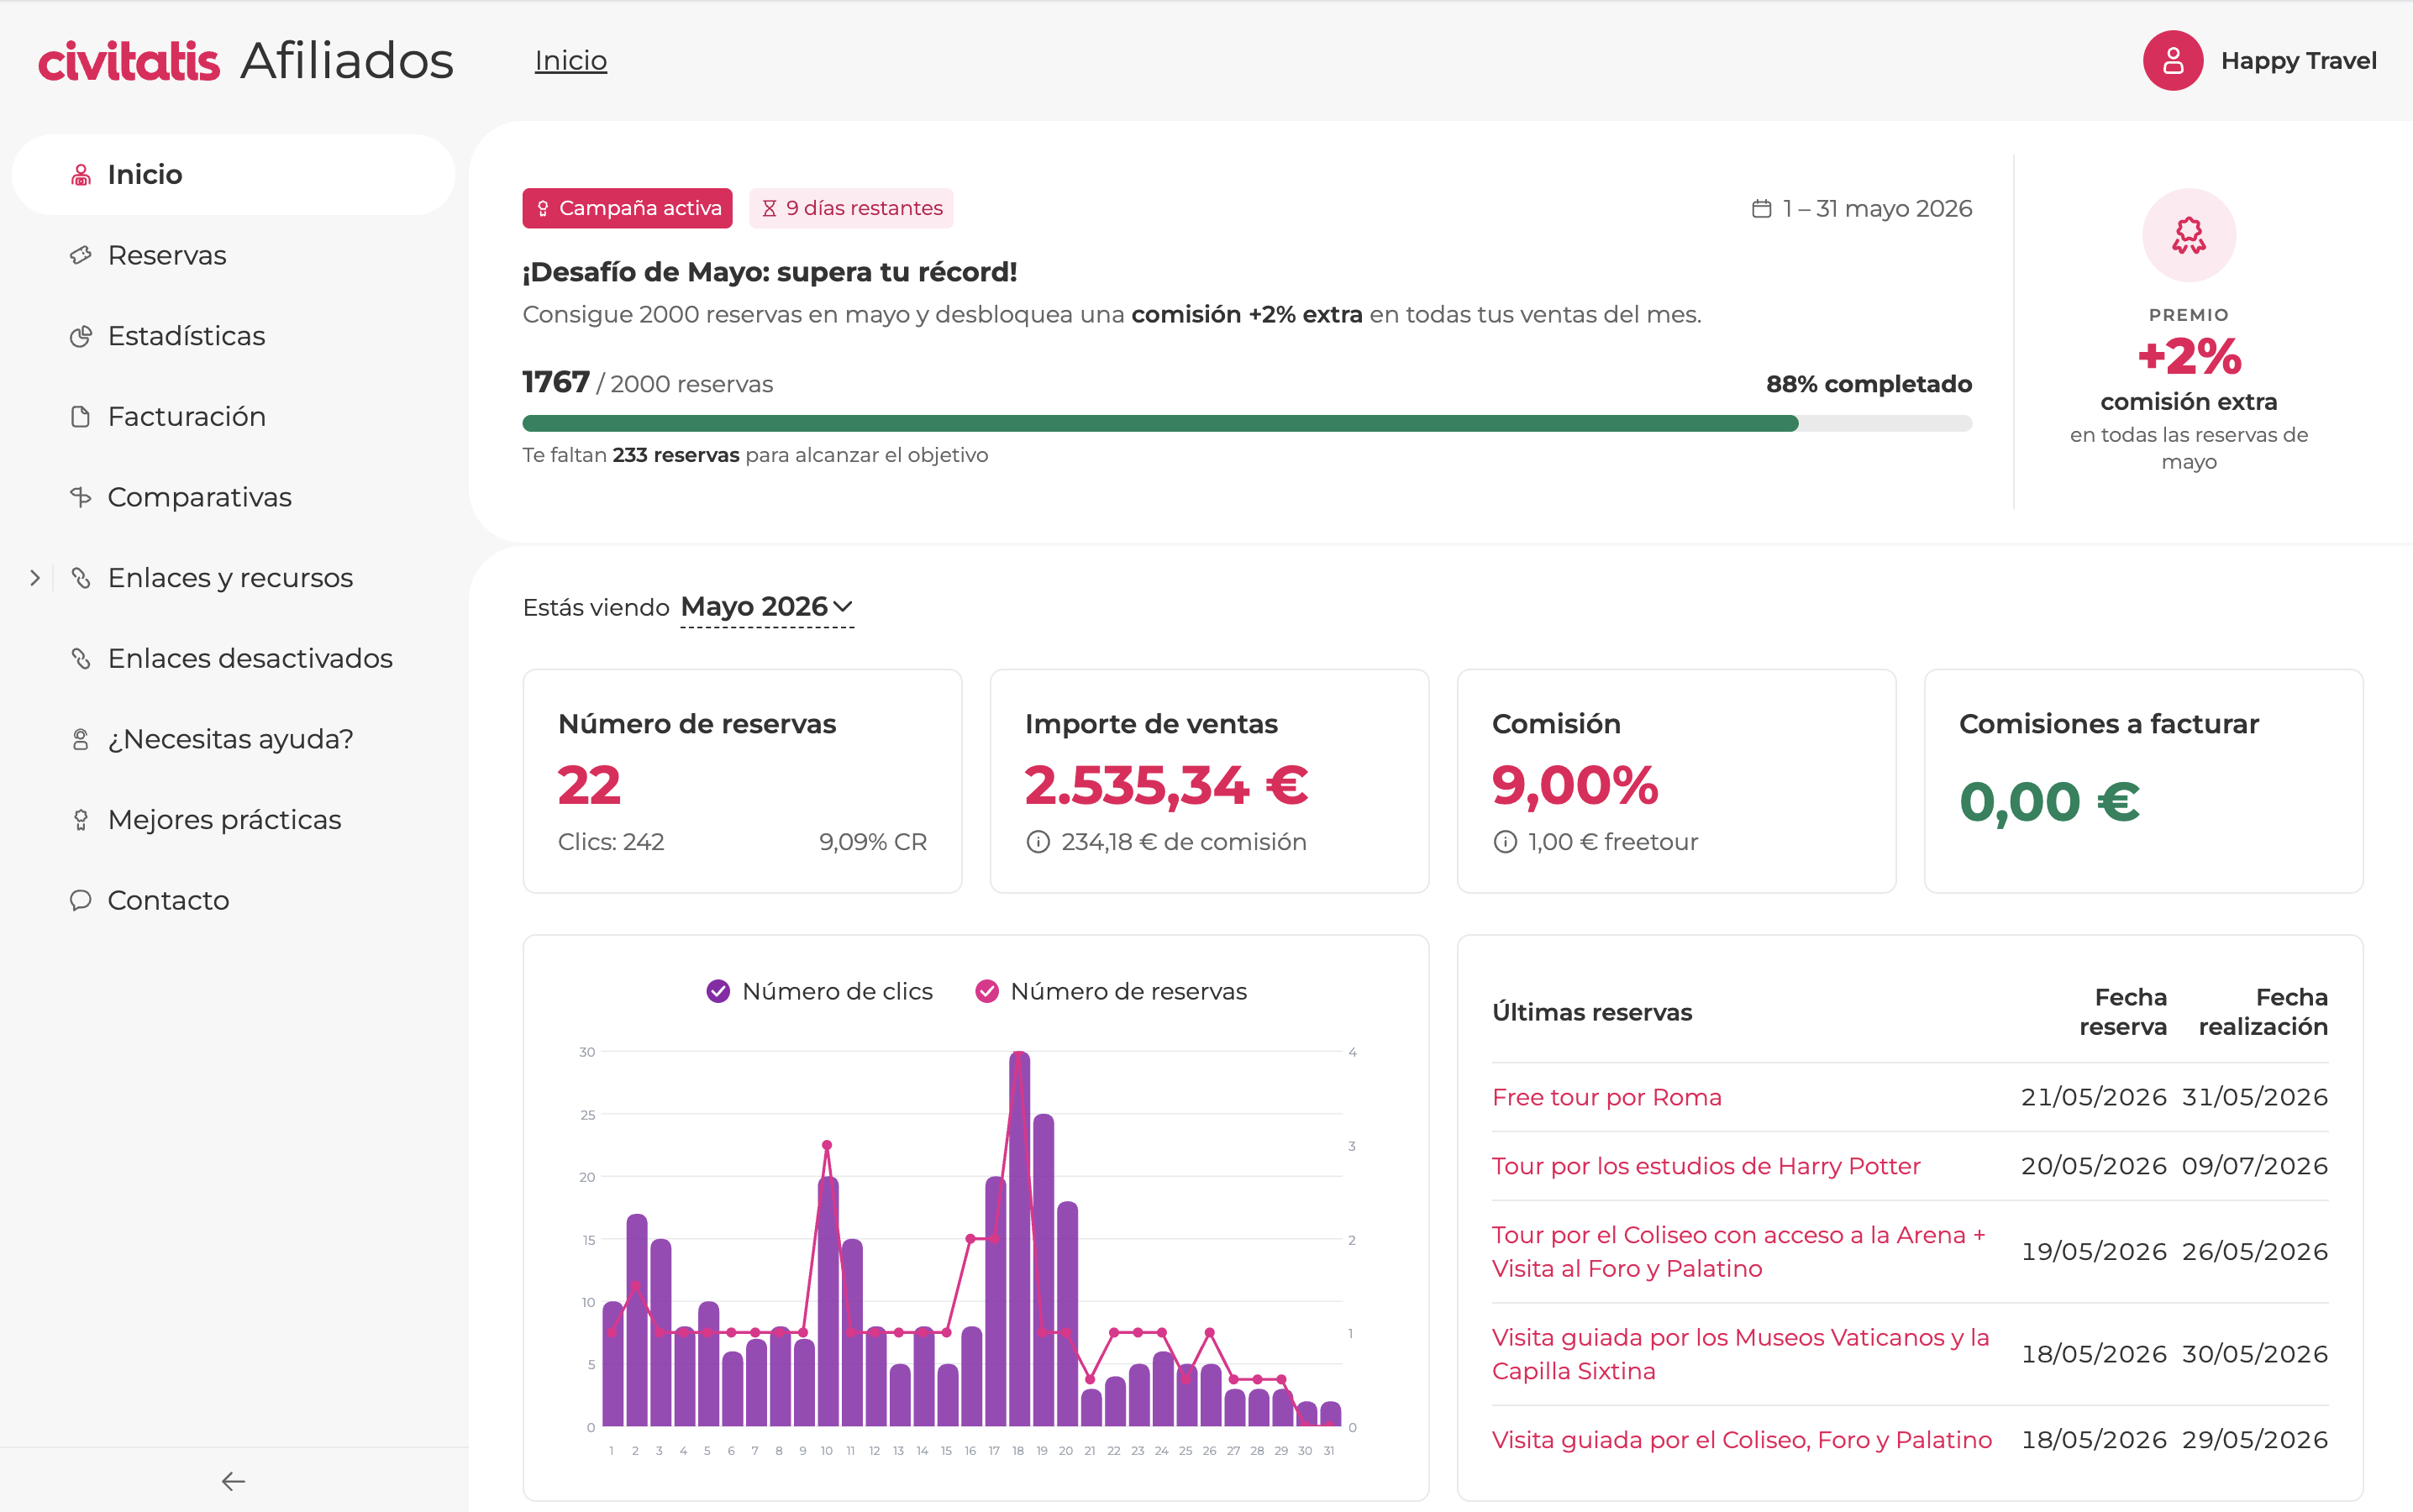
Task: Click the Contacto speech bubble icon
Action: 81,900
